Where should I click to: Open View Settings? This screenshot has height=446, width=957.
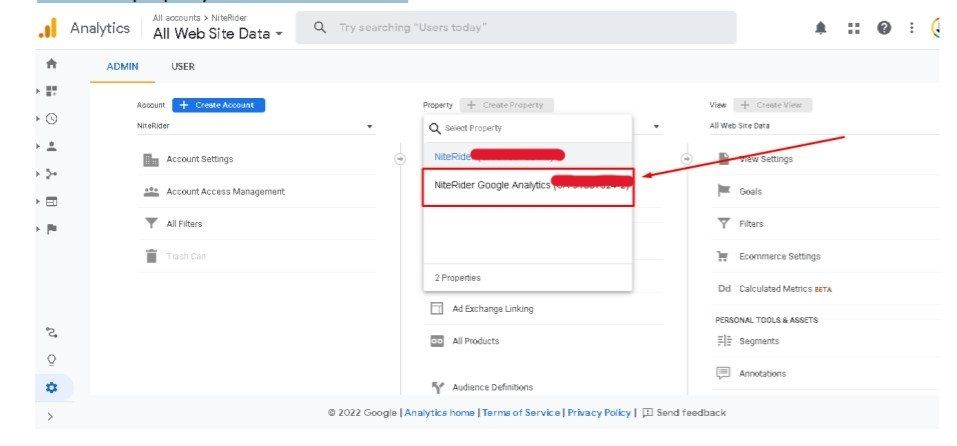pos(766,159)
